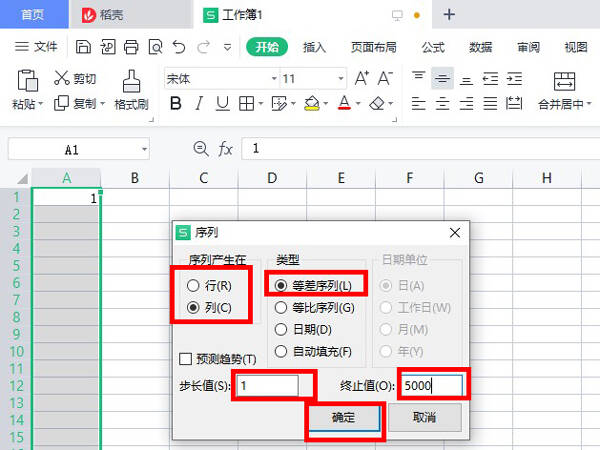This screenshot has width=600, height=450.
Task: Open the font color dropdown arrow
Action: [358, 104]
